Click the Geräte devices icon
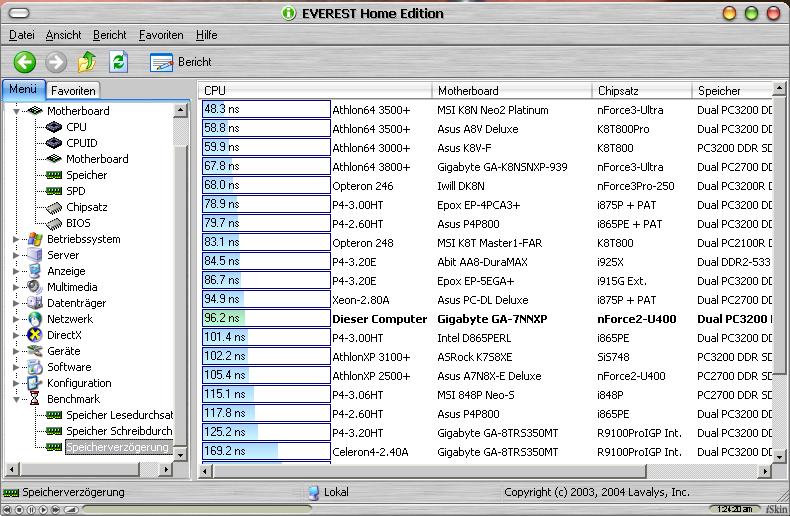The image size is (790, 516). click(35, 351)
